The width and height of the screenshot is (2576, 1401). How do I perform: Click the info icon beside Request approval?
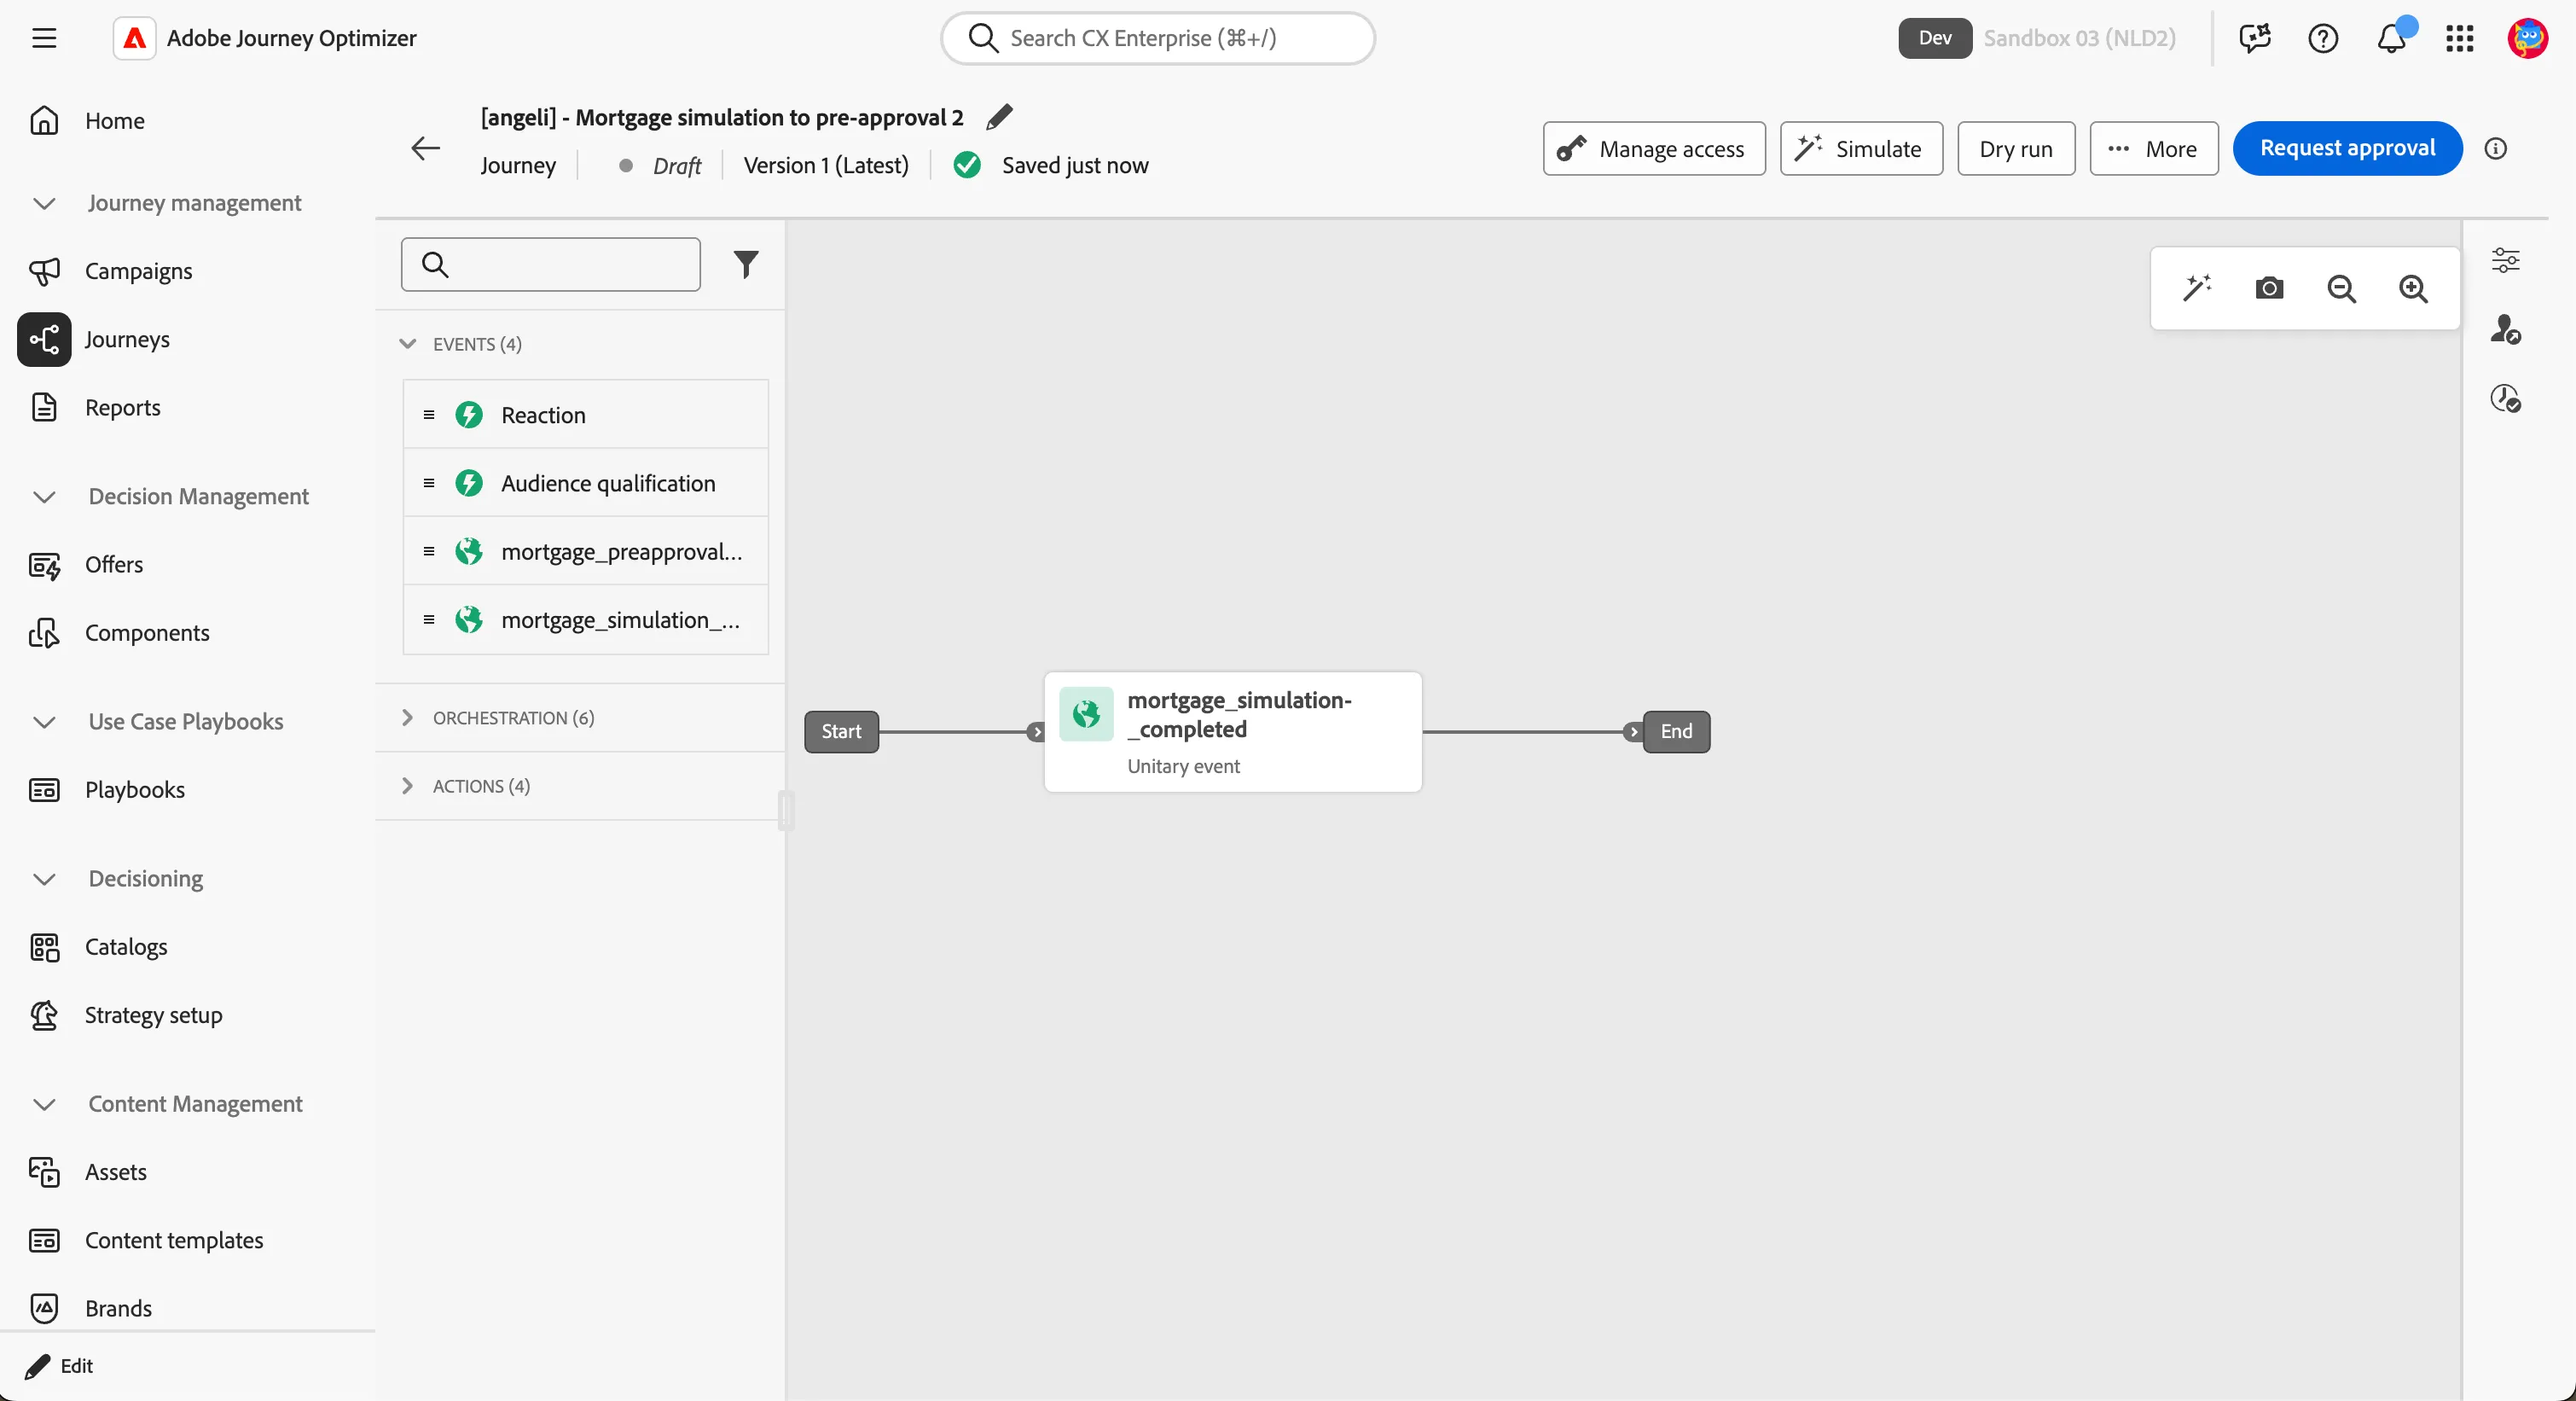click(x=2496, y=149)
